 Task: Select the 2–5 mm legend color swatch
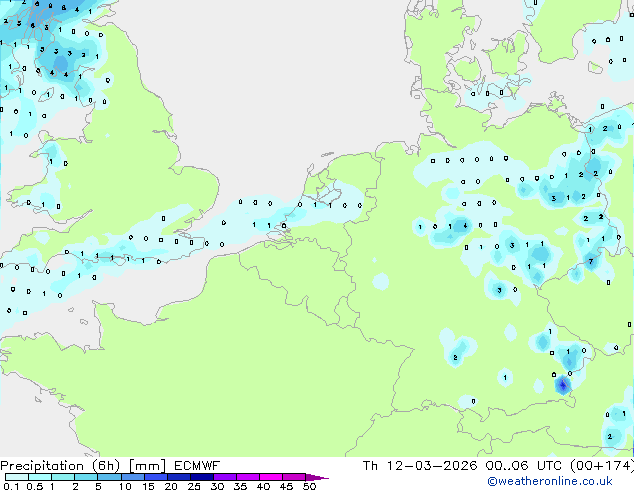[x=86, y=477]
